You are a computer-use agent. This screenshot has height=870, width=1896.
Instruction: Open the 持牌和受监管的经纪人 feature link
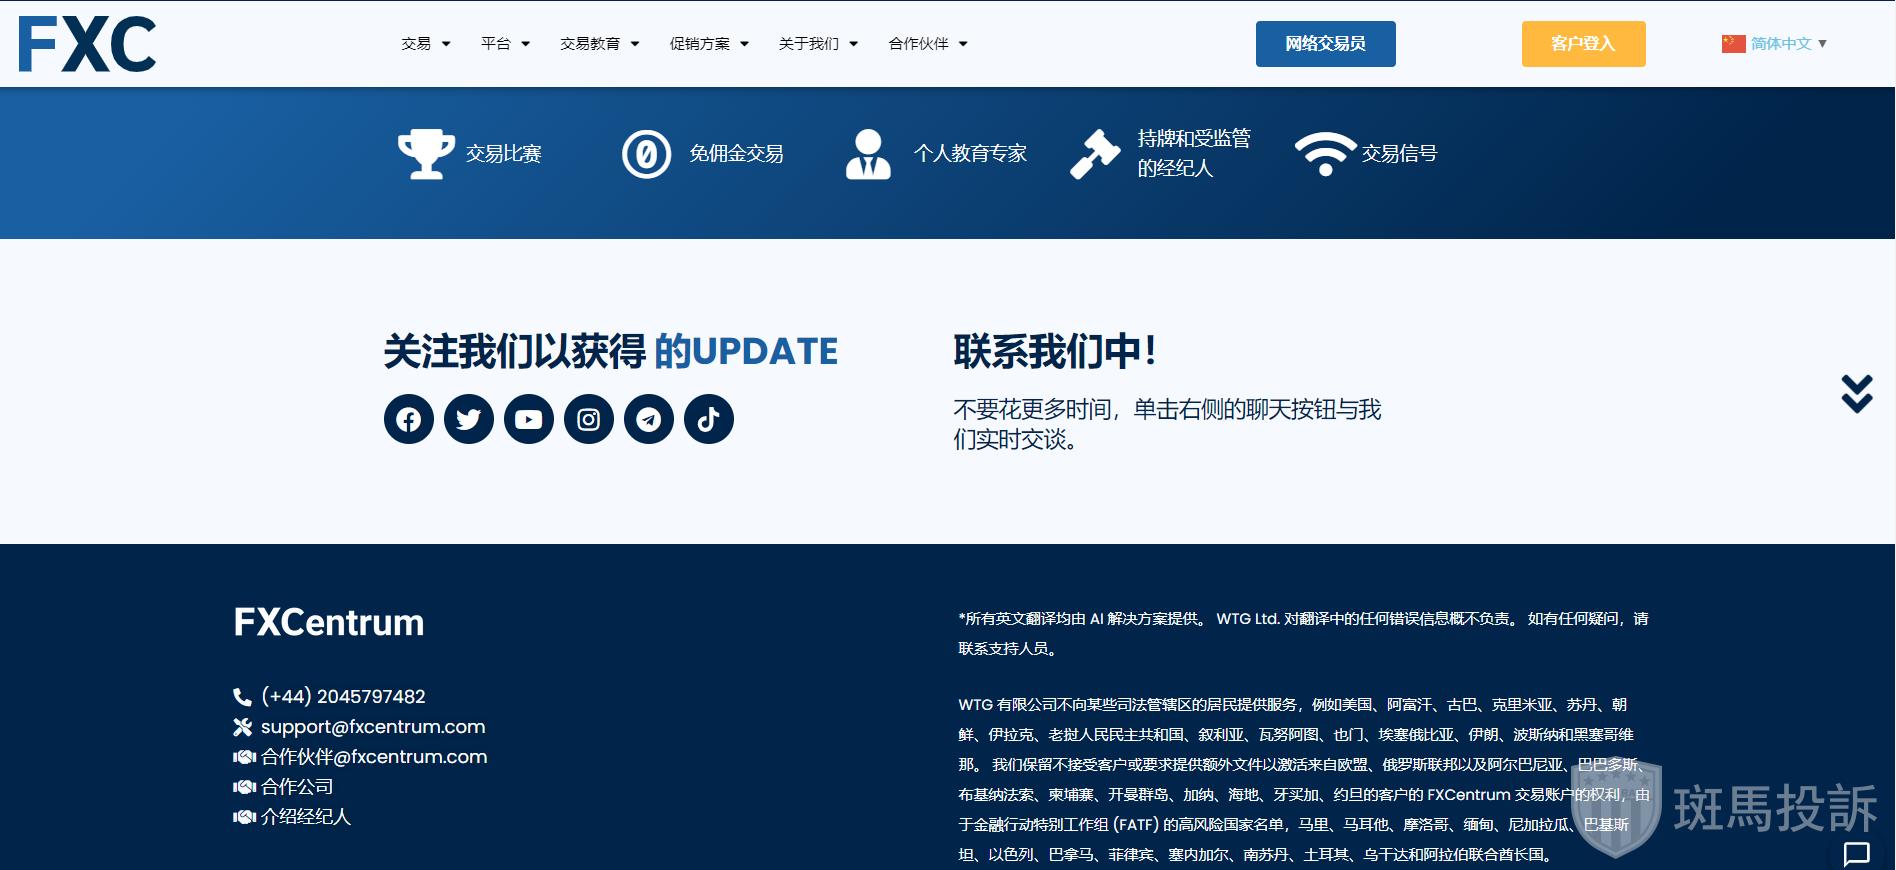(1194, 153)
